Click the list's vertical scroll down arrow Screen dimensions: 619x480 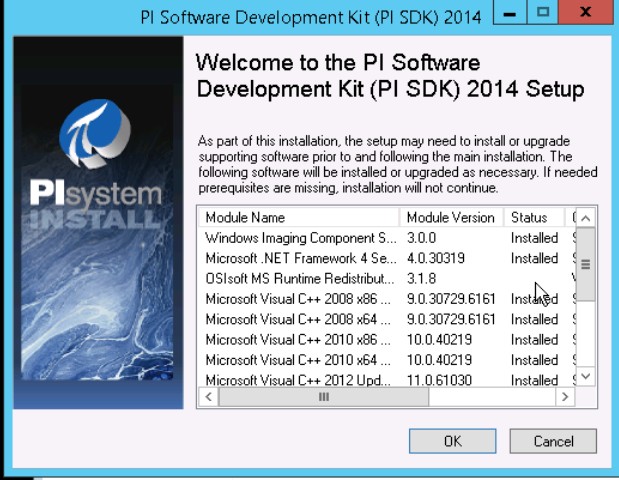pos(586,376)
